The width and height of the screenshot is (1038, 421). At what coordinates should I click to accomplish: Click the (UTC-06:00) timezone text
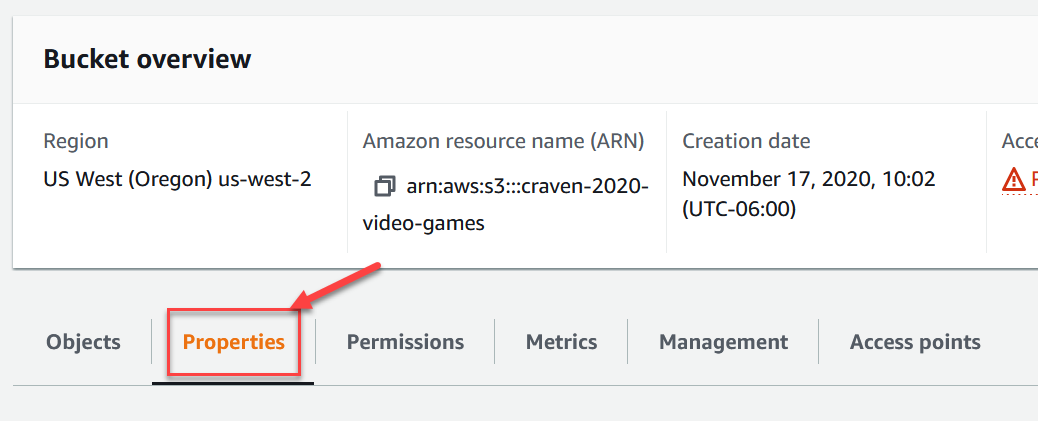tap(739, 209)
